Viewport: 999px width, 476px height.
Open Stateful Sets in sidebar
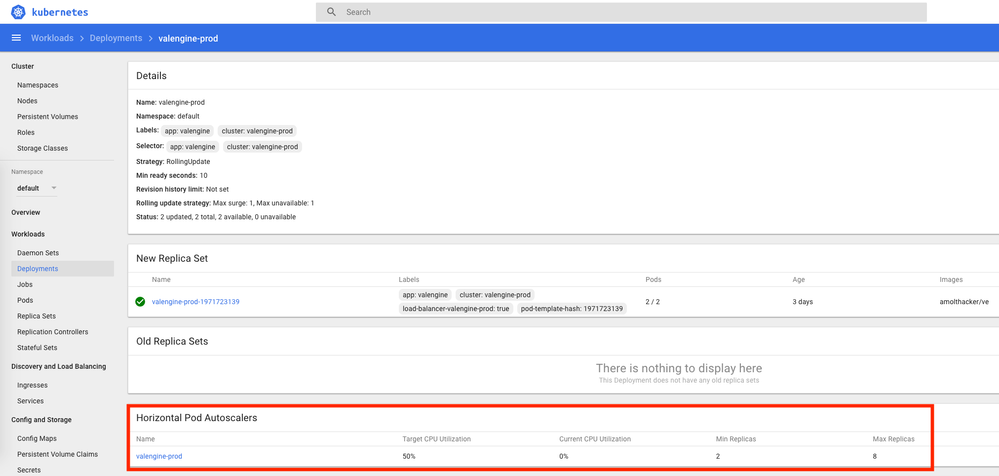click(37, 348)
